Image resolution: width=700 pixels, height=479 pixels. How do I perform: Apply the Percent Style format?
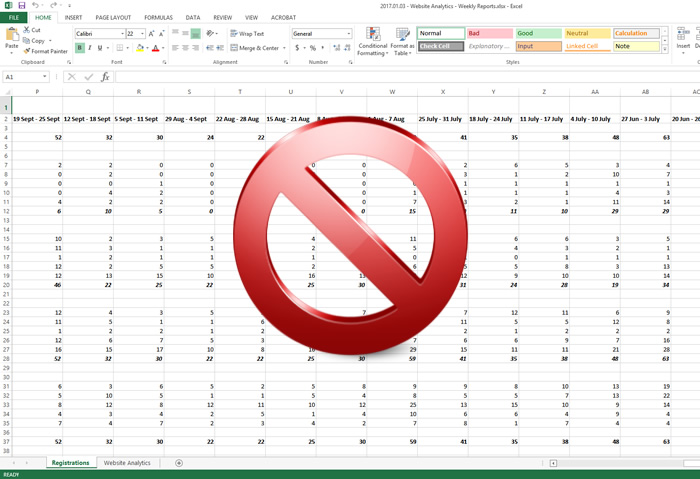click(313, 48)
